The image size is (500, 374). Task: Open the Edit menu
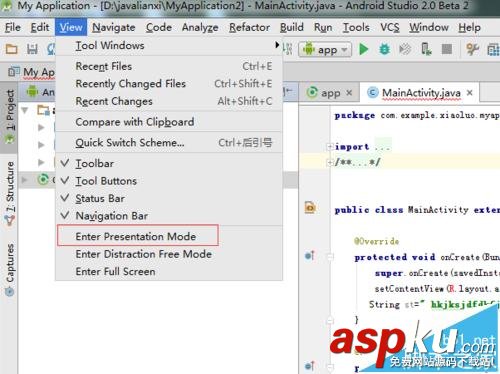click(x=40, y=27)
